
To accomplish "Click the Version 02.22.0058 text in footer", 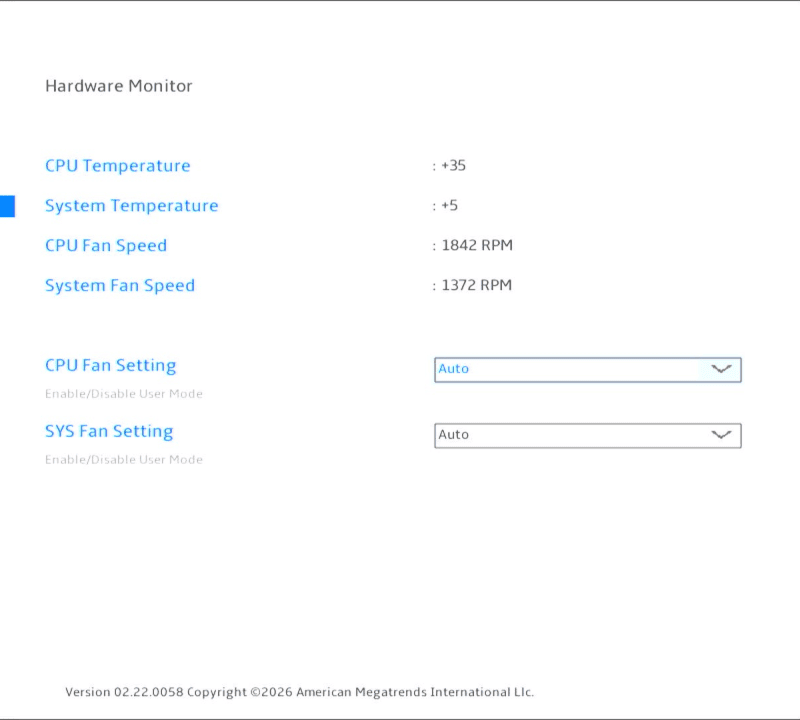I will pyautogui.click(x=124, y=692).
